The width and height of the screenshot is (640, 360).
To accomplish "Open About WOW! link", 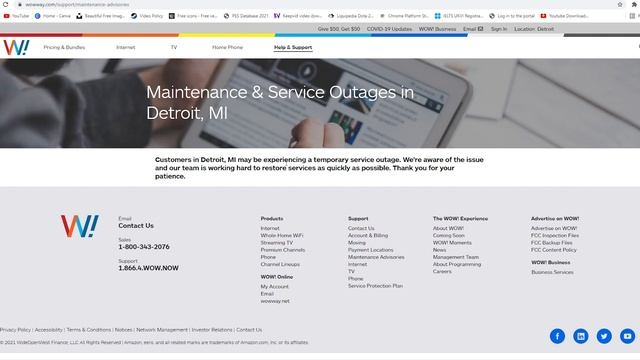I will (448, 229).
